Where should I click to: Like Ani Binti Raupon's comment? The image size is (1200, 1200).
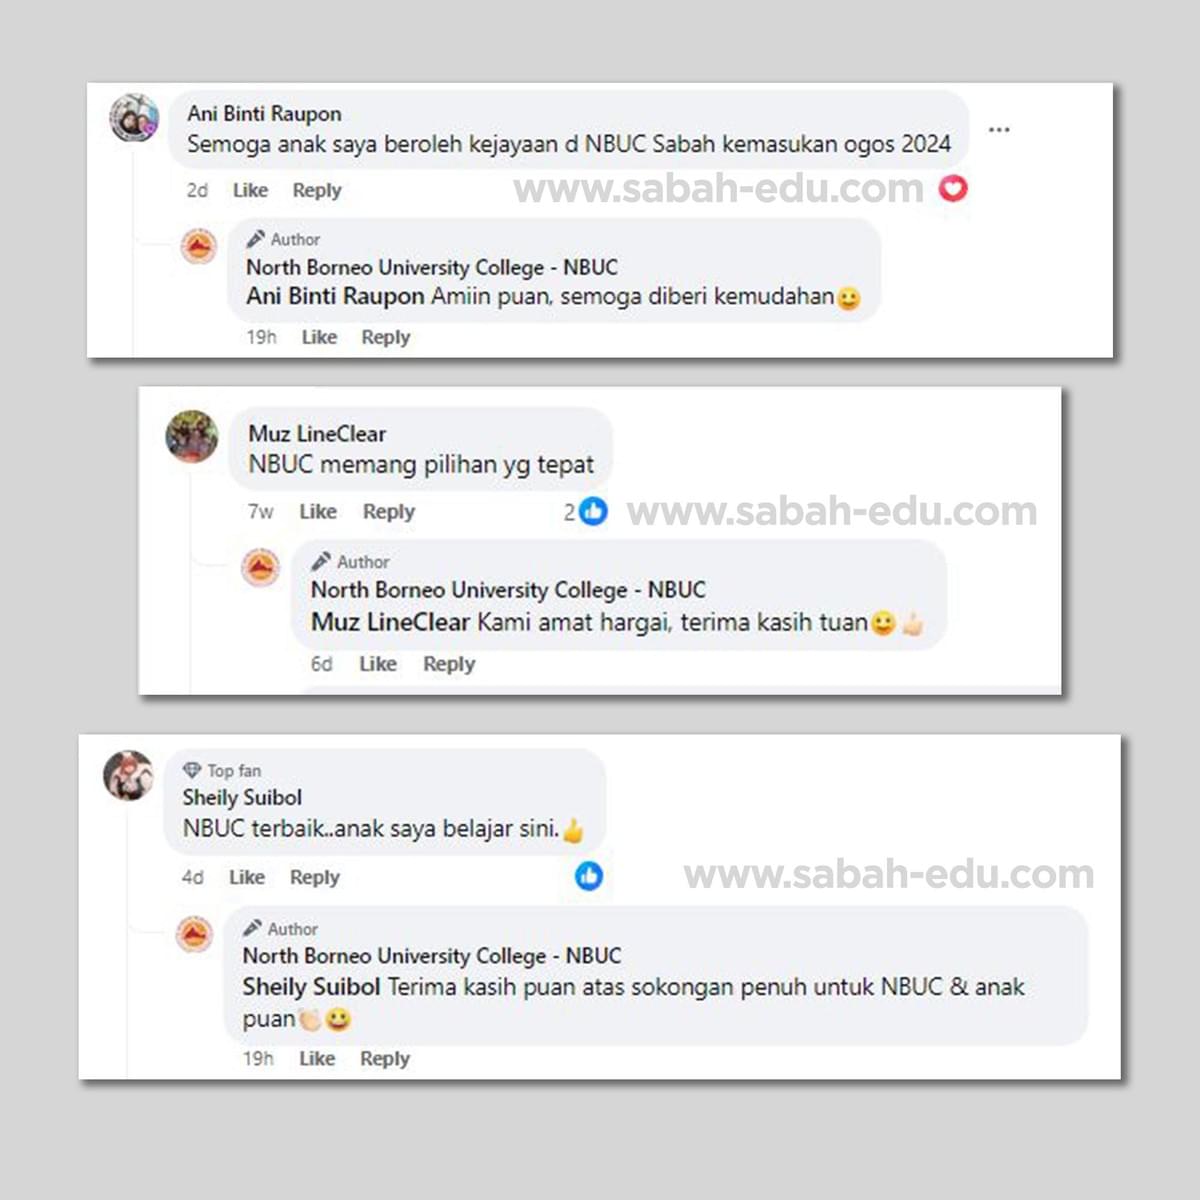tap(250, 190)
